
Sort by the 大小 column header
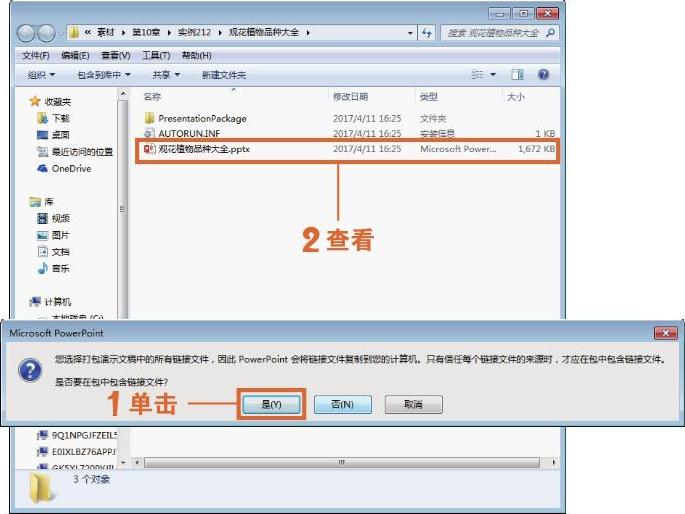click(515, 97)
